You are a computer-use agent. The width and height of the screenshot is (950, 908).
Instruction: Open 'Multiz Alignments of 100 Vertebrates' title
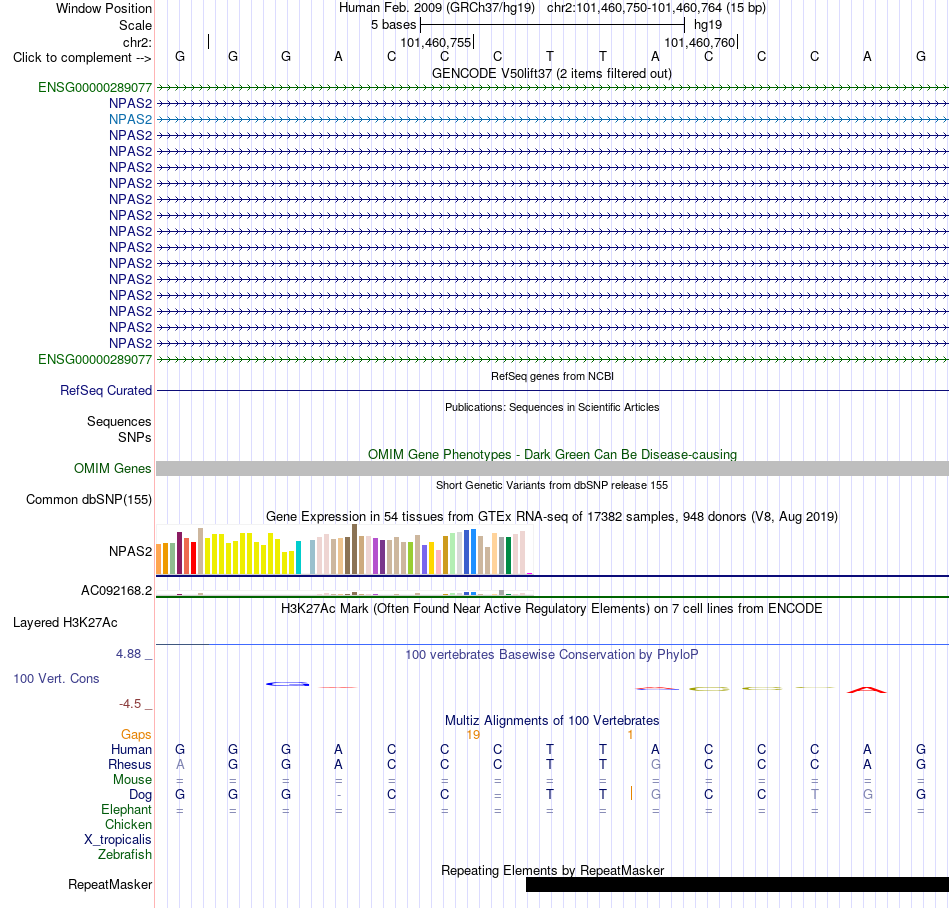(552, 721)
